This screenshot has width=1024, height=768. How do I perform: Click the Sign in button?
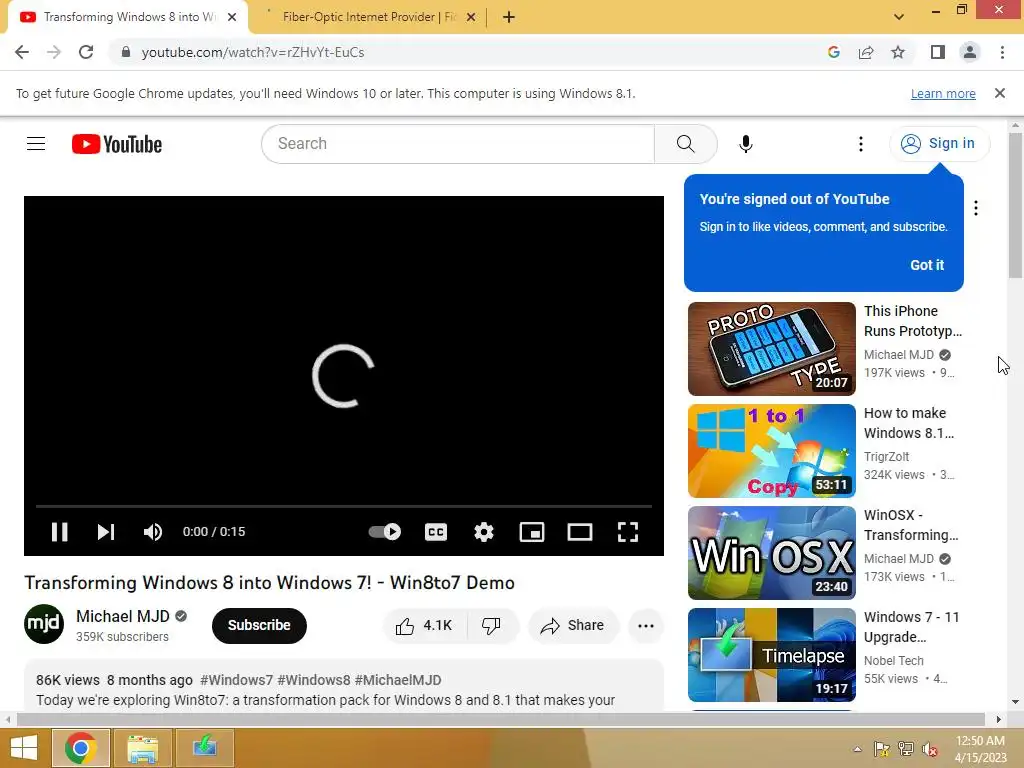click(x=939, y=144)
